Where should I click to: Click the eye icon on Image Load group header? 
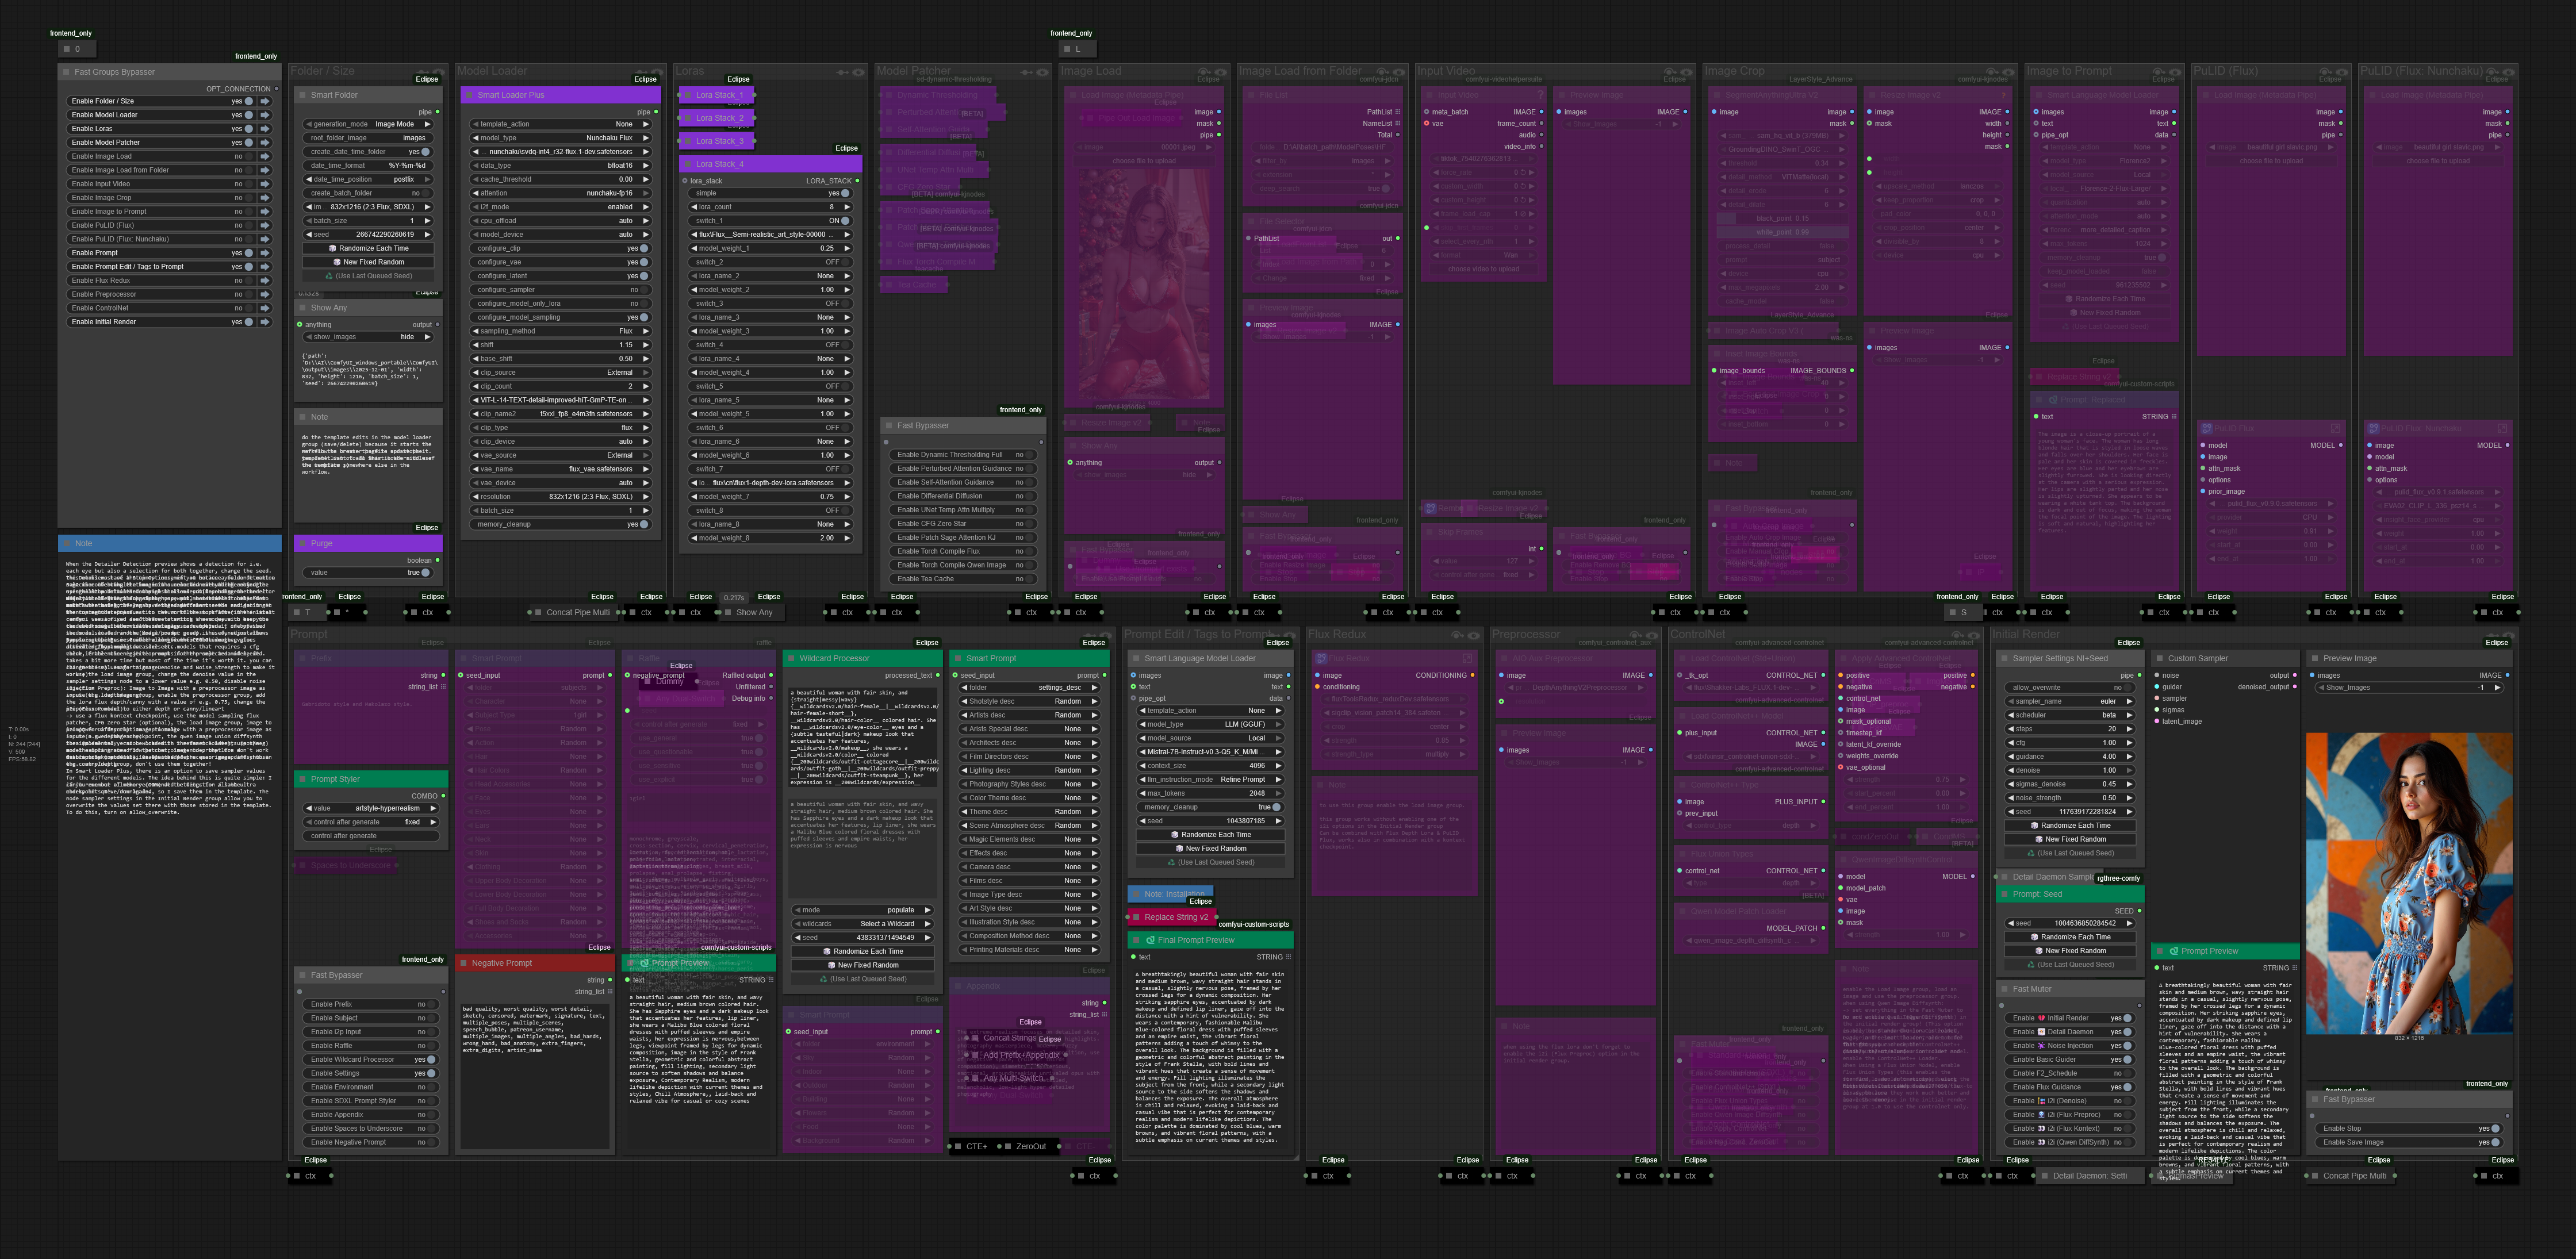(x=1221, y=72)
